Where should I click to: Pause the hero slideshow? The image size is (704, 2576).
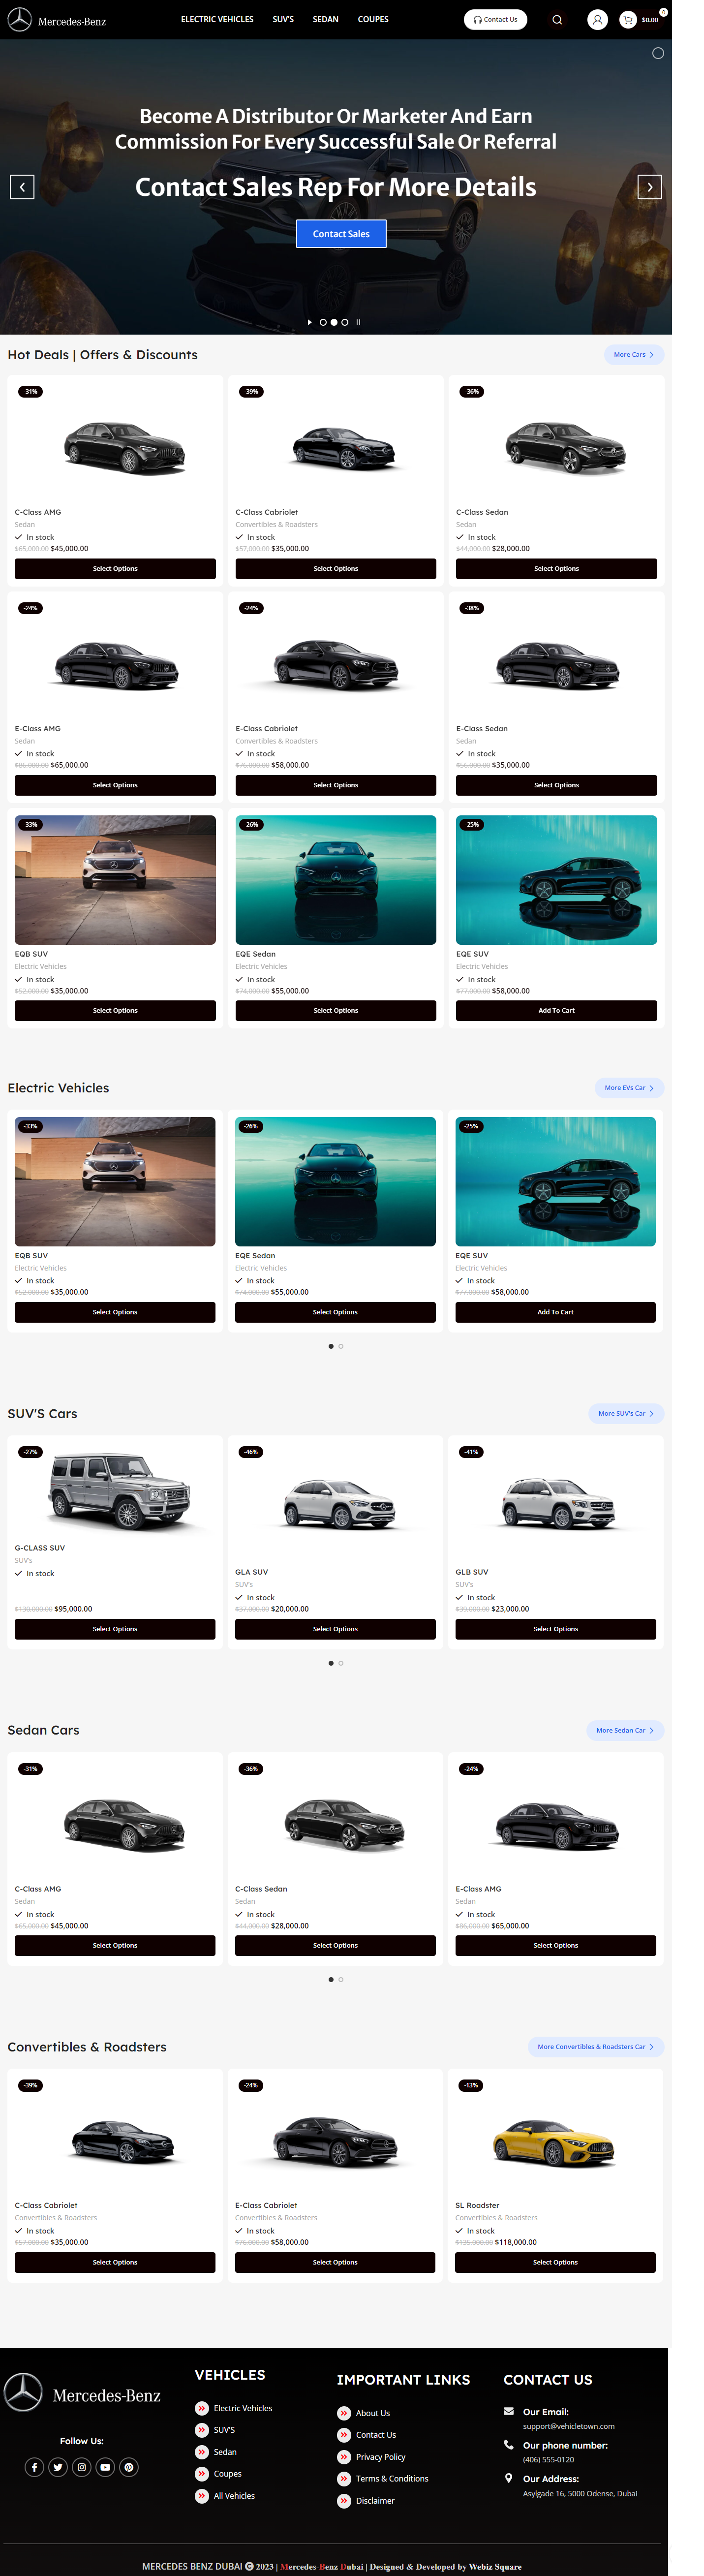click(x=358, y=322)
